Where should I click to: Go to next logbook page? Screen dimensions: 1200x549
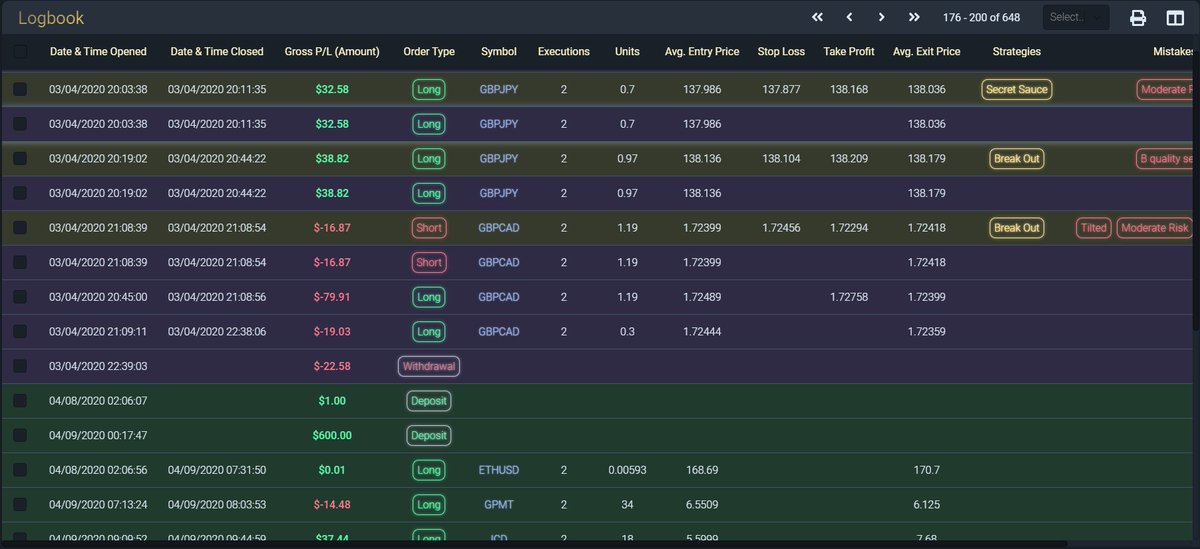click(x=881, y=17)
